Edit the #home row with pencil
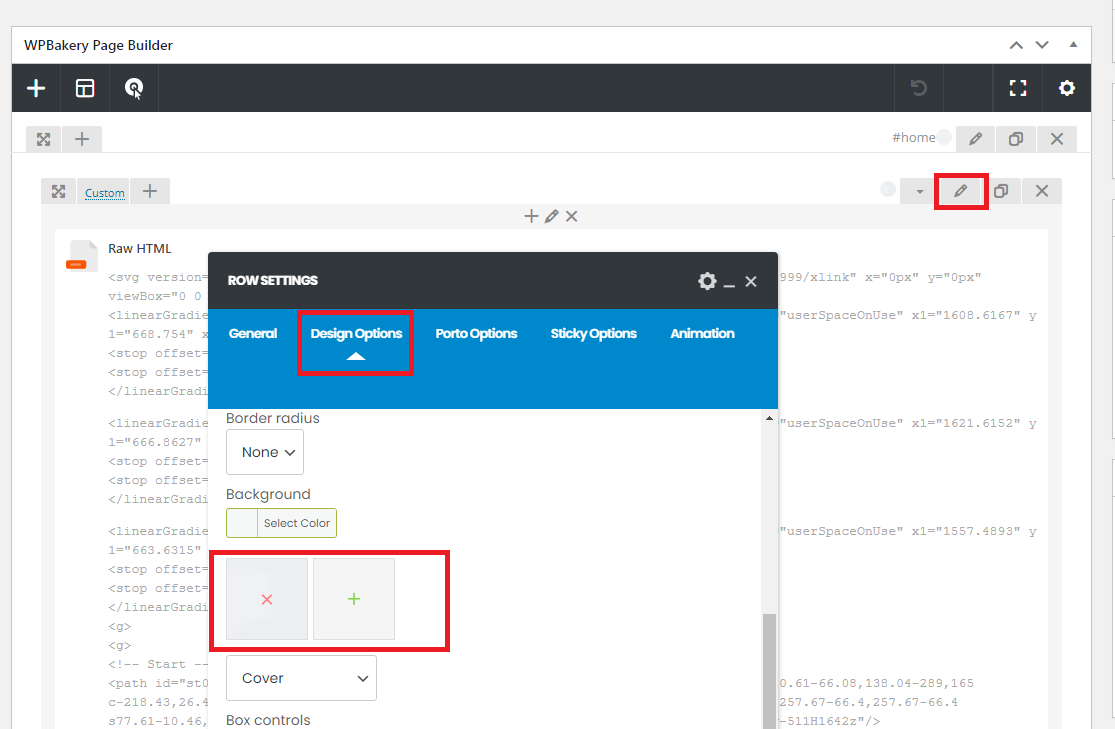1115x729 pixels. click(975, 138)
